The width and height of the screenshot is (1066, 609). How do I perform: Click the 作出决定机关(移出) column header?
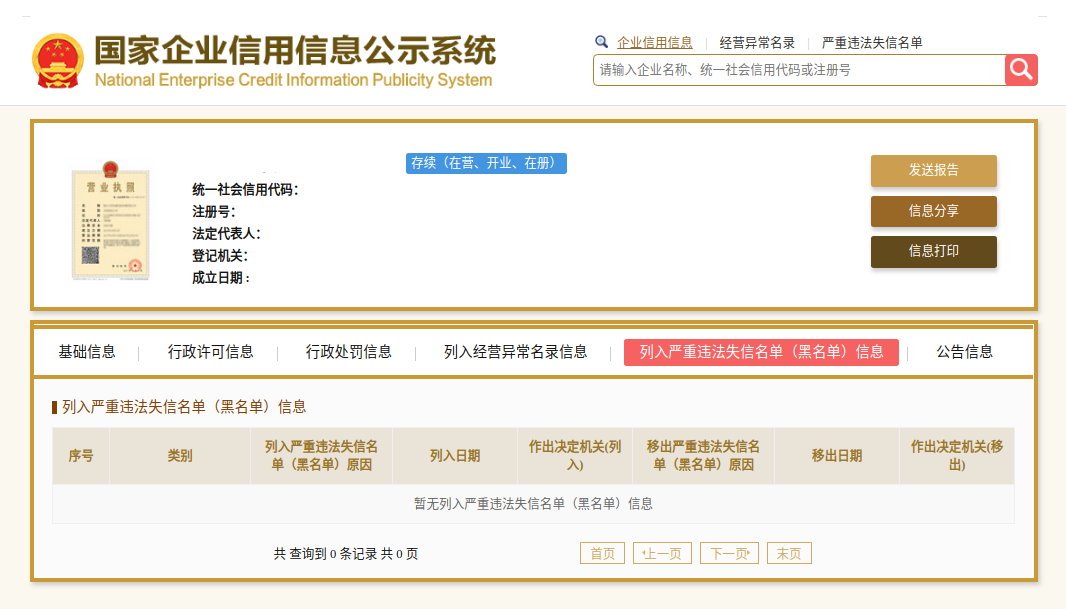pyautogui.click(x=957, y=456)
